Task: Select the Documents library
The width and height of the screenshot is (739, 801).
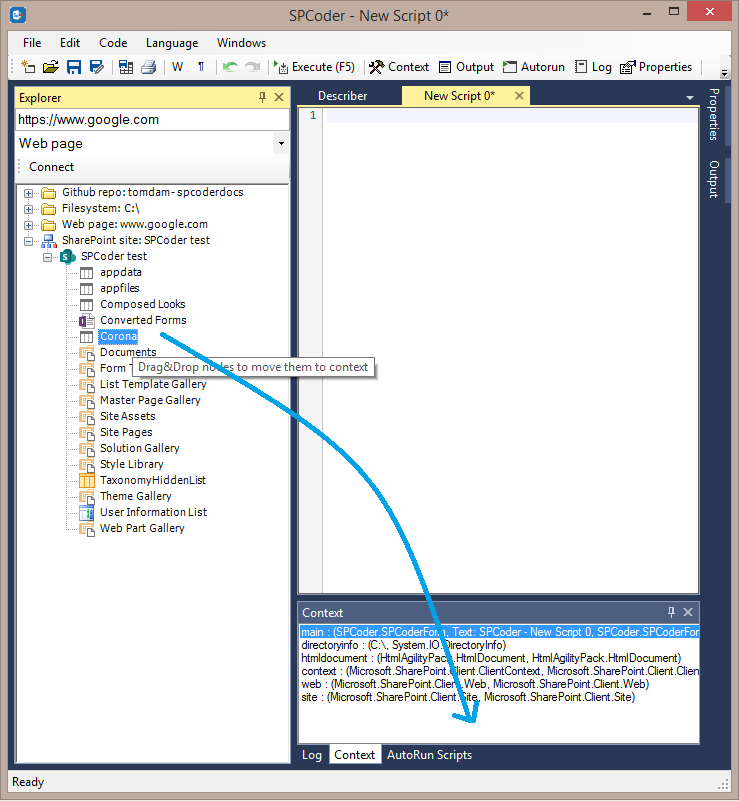Action: [128, 352]
